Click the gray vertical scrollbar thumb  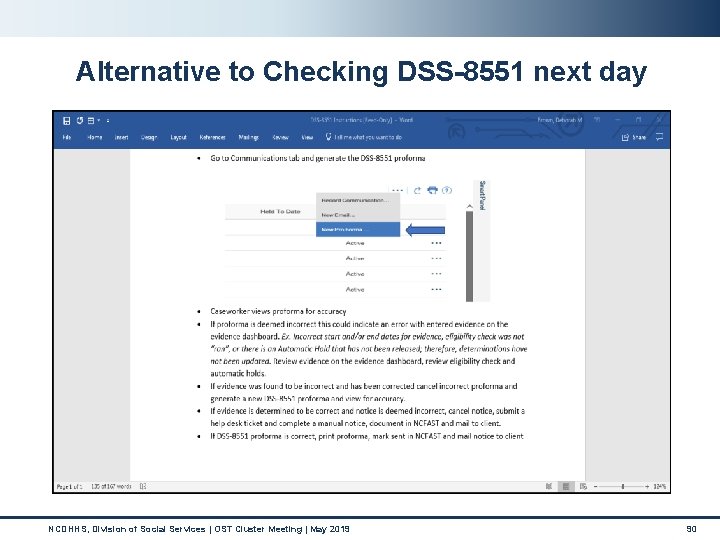pyautogui.click(x=469, y=256)
